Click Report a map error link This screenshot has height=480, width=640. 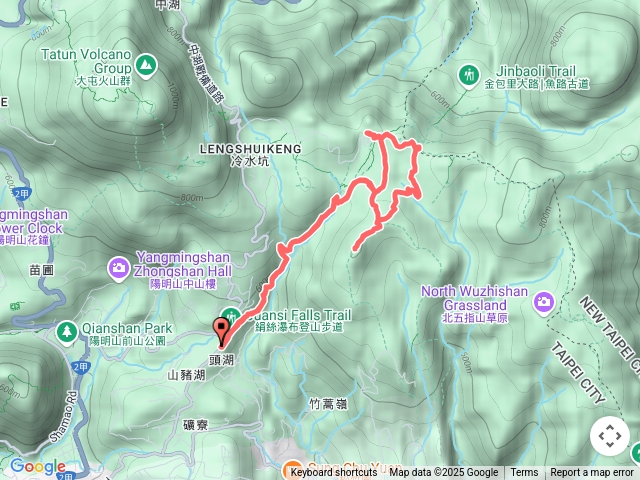point(591,473)
